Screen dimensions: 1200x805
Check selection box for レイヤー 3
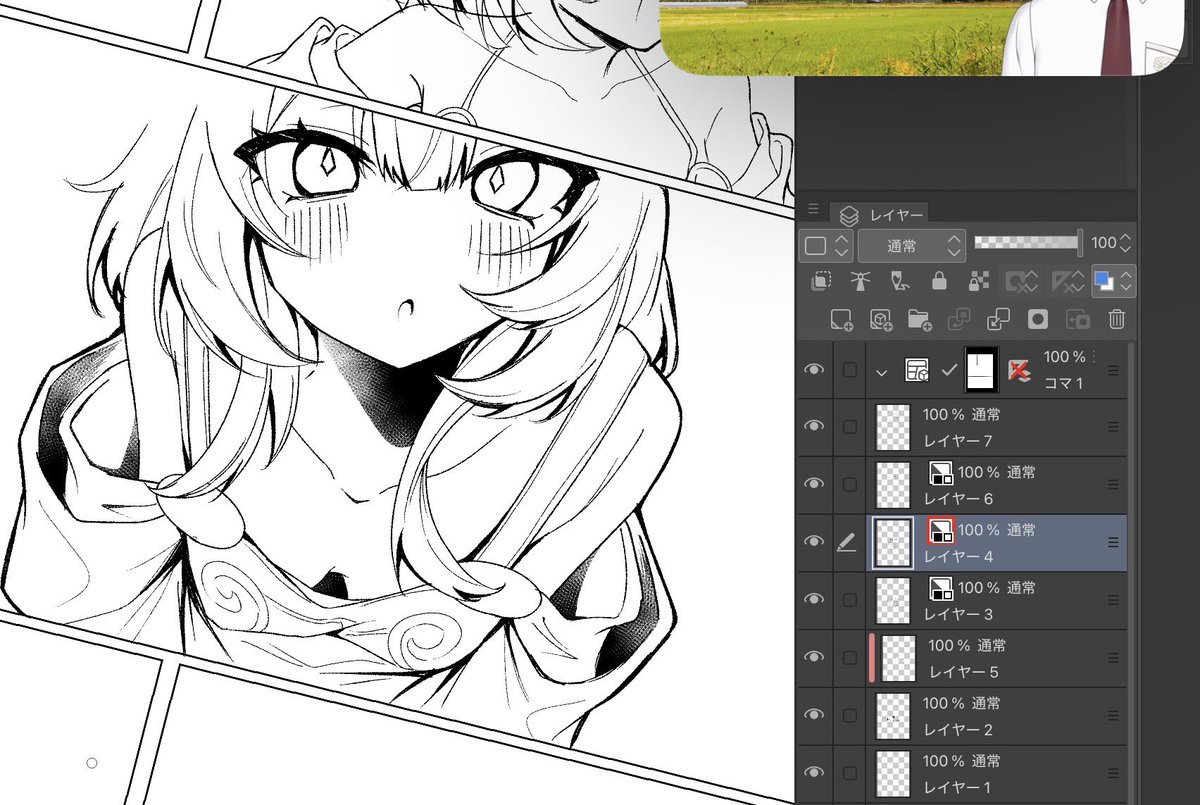click(849, 599)
